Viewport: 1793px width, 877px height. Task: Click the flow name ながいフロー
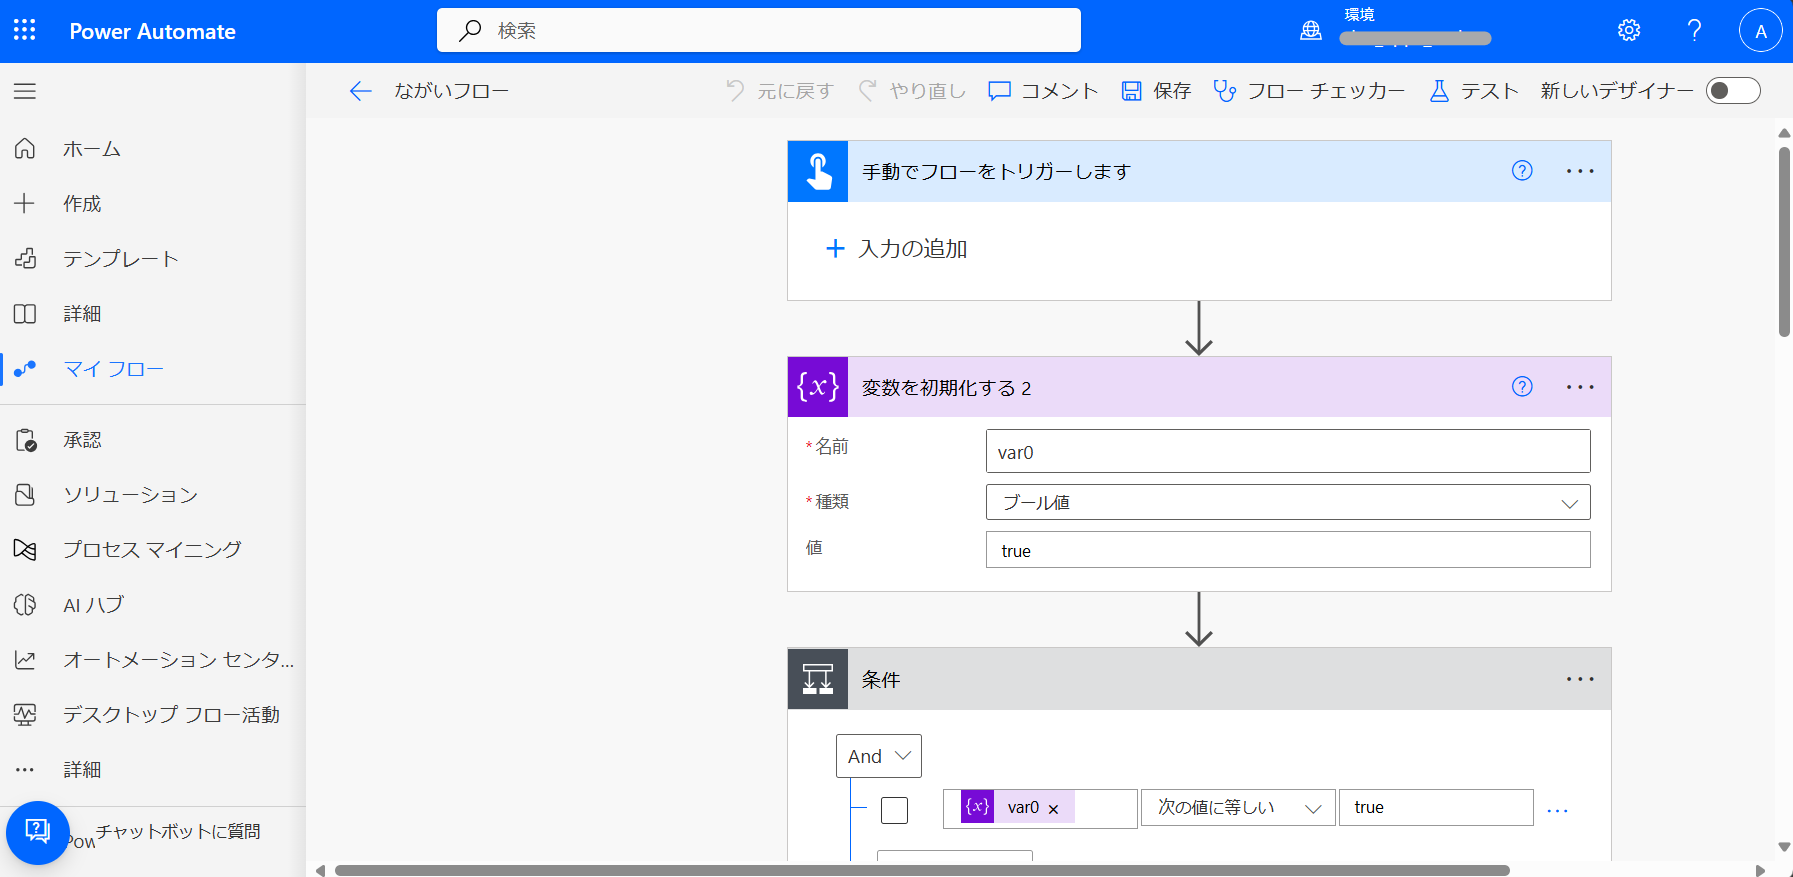[x=451, y=91]
